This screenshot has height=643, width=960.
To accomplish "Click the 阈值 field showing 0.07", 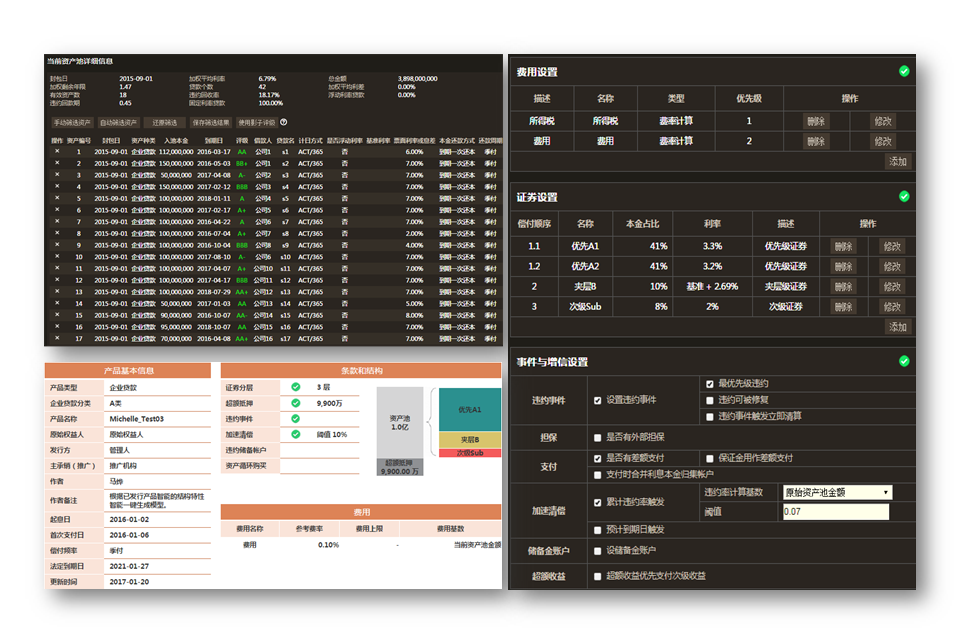I will 836,511.
